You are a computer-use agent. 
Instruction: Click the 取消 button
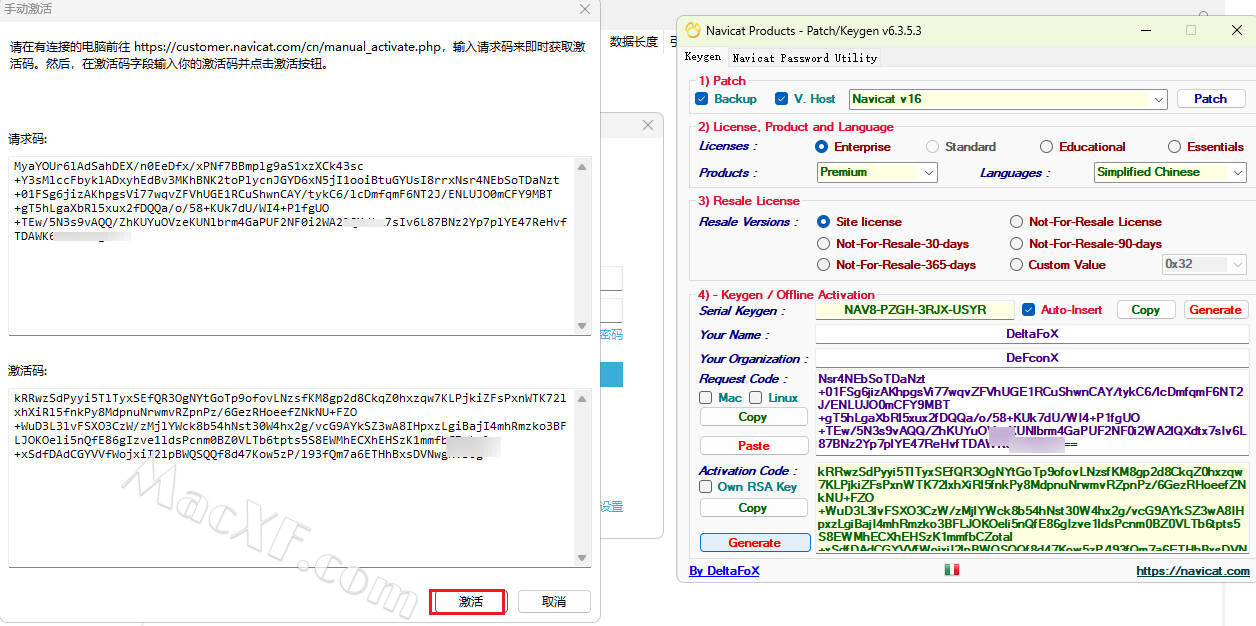coord(554,602)
